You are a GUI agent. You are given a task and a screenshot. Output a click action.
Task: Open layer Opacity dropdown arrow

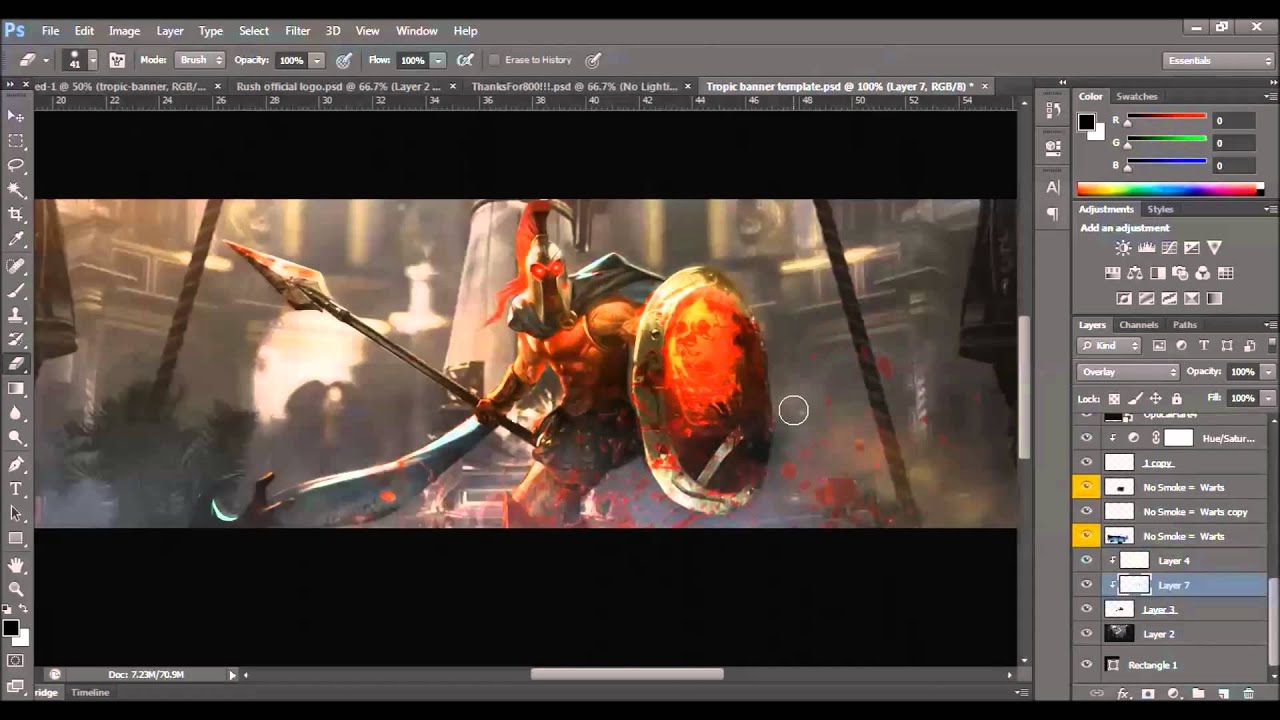click(1267, 372)
